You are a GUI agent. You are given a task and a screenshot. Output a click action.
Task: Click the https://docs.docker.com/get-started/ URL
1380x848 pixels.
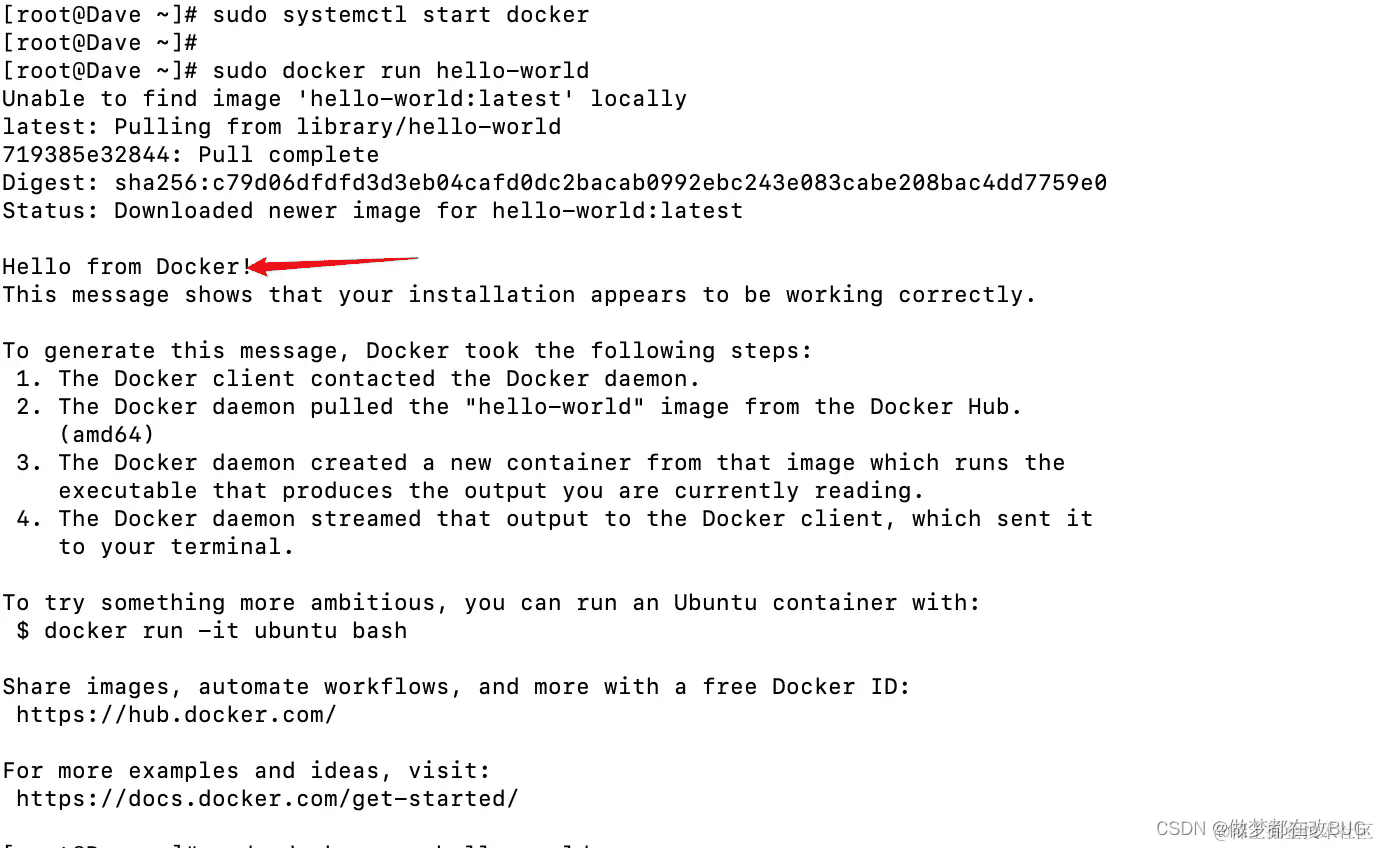click(267, 798)
